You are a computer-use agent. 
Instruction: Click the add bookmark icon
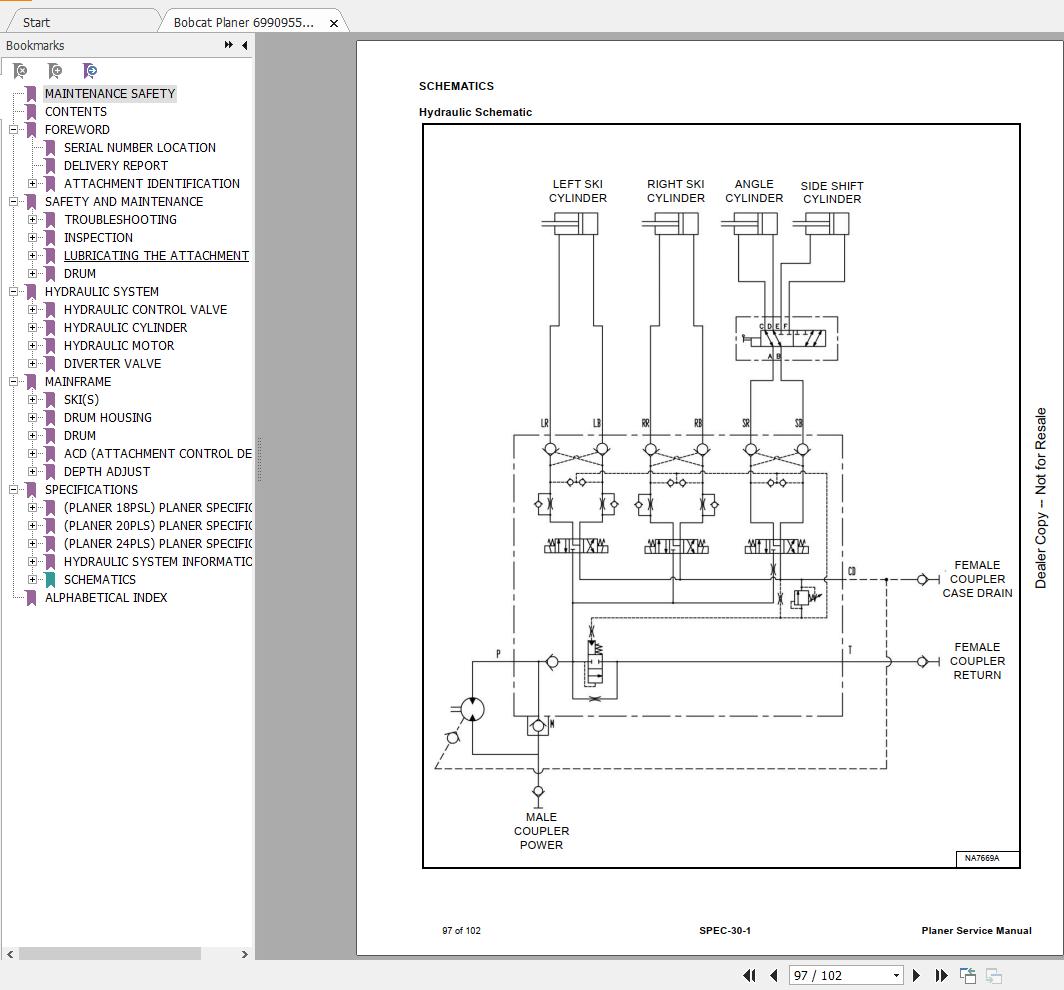pos(55,71)
